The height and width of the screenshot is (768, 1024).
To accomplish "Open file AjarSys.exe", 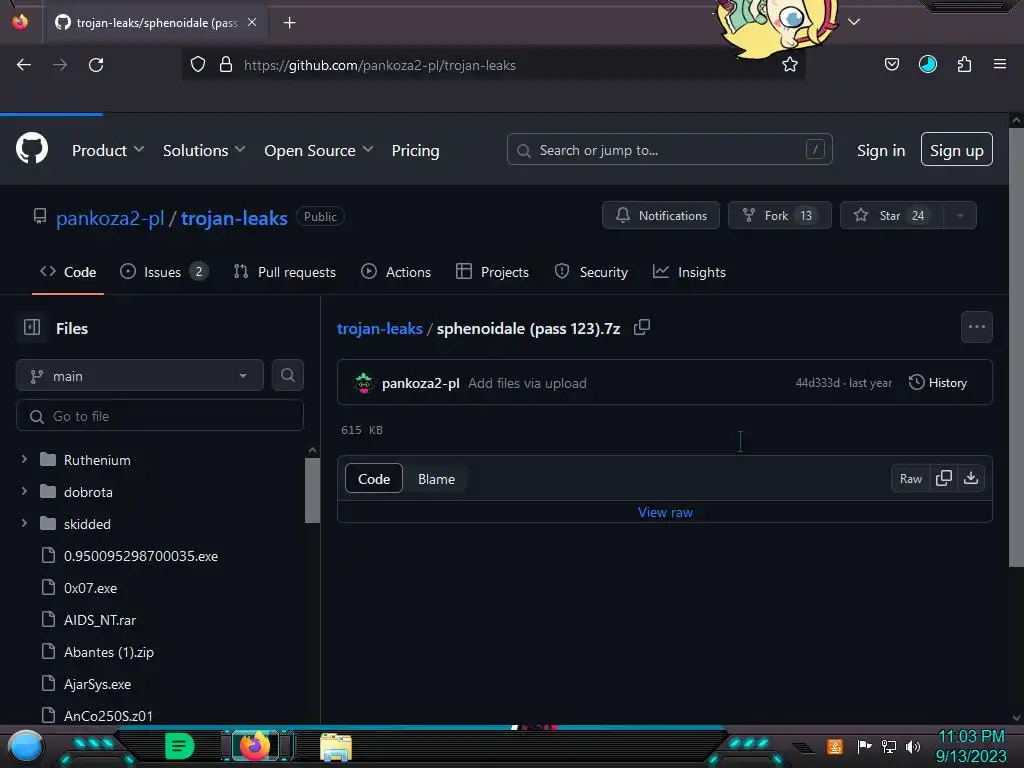I will pyautogui.click(x=97, y=684).
